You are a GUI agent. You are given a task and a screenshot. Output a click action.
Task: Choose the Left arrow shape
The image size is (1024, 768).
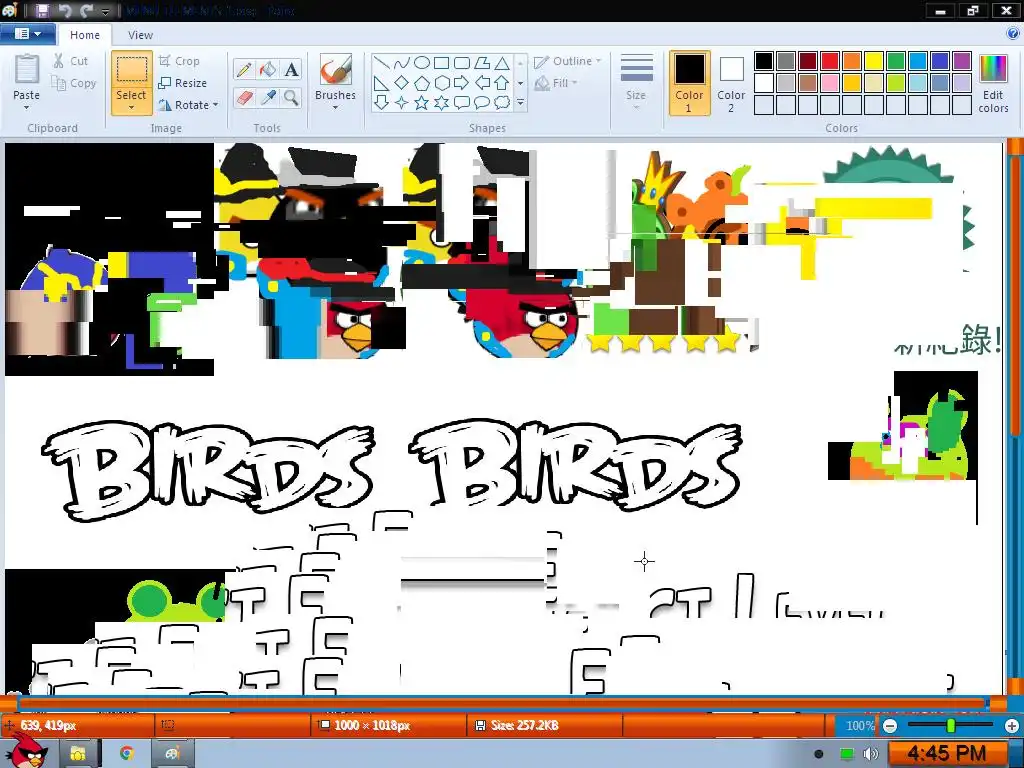click(482, 83)
